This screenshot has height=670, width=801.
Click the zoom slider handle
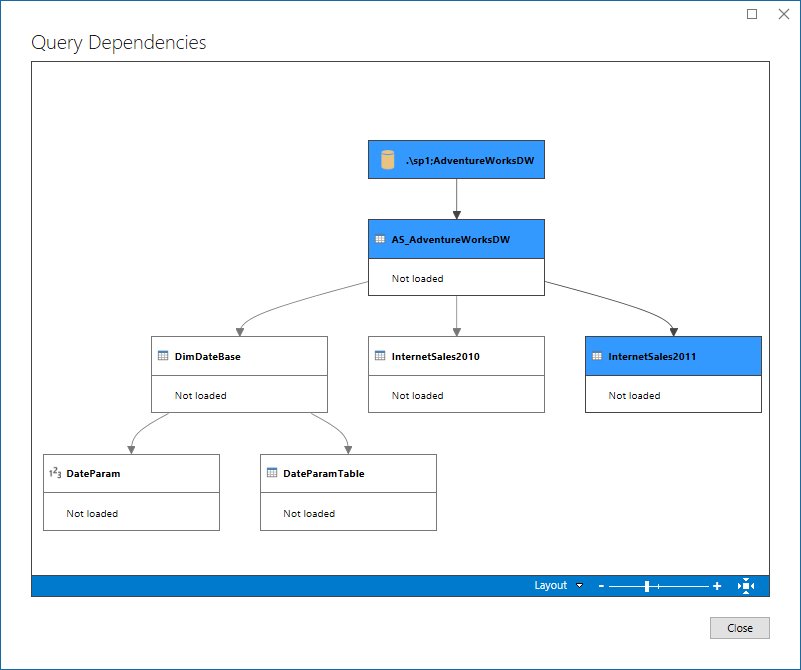pos(647,586)
